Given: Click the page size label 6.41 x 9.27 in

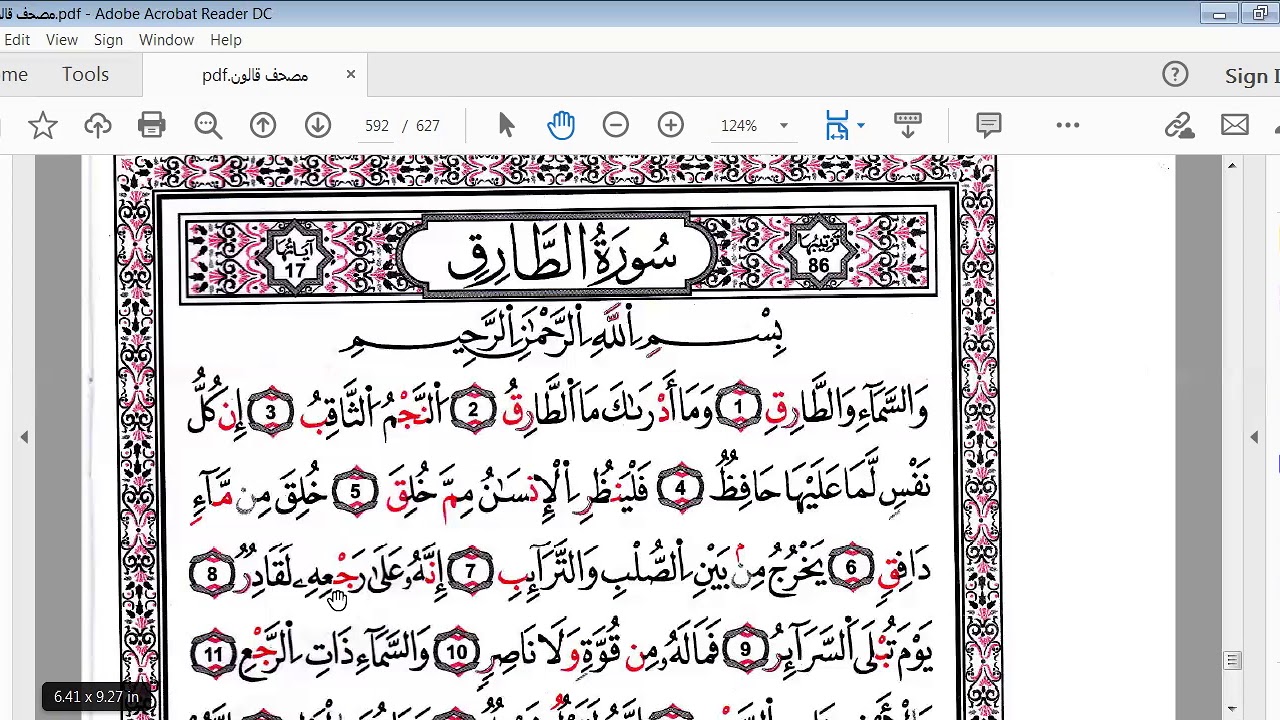Looking at the screenshot, I should tap(96, 696).
